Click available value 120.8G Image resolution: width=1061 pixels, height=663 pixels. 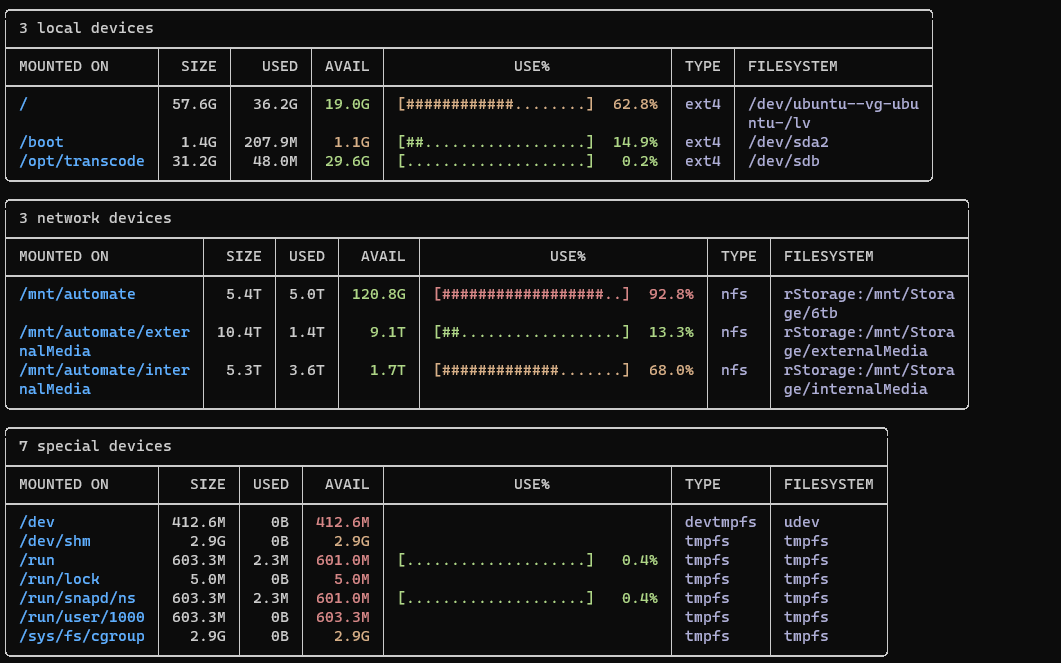pos(379,294)
